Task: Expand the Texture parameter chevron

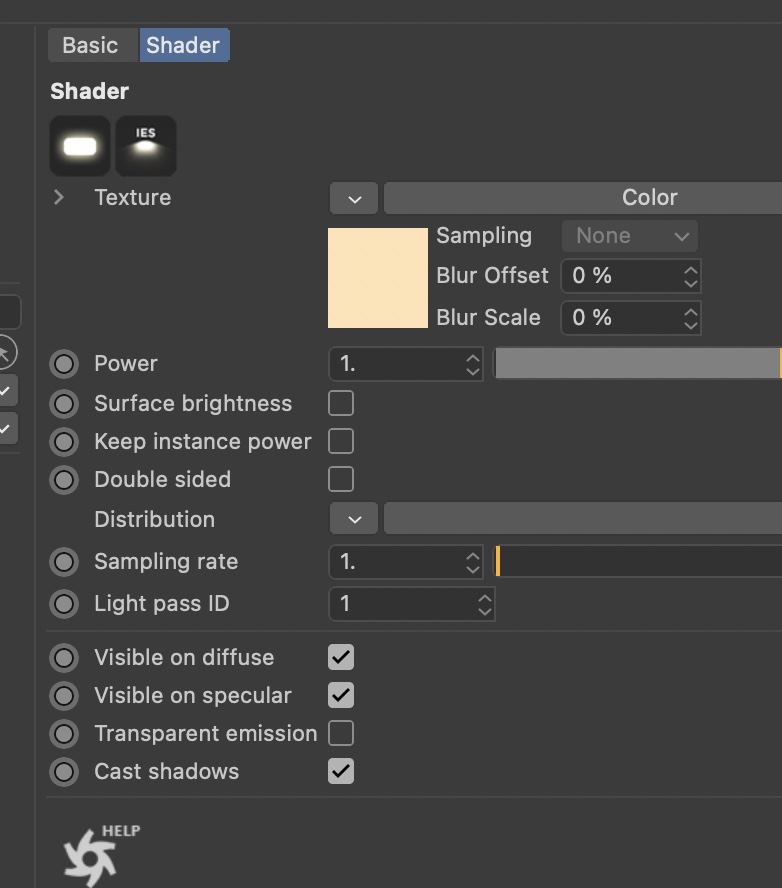Action: pos(59,198)
